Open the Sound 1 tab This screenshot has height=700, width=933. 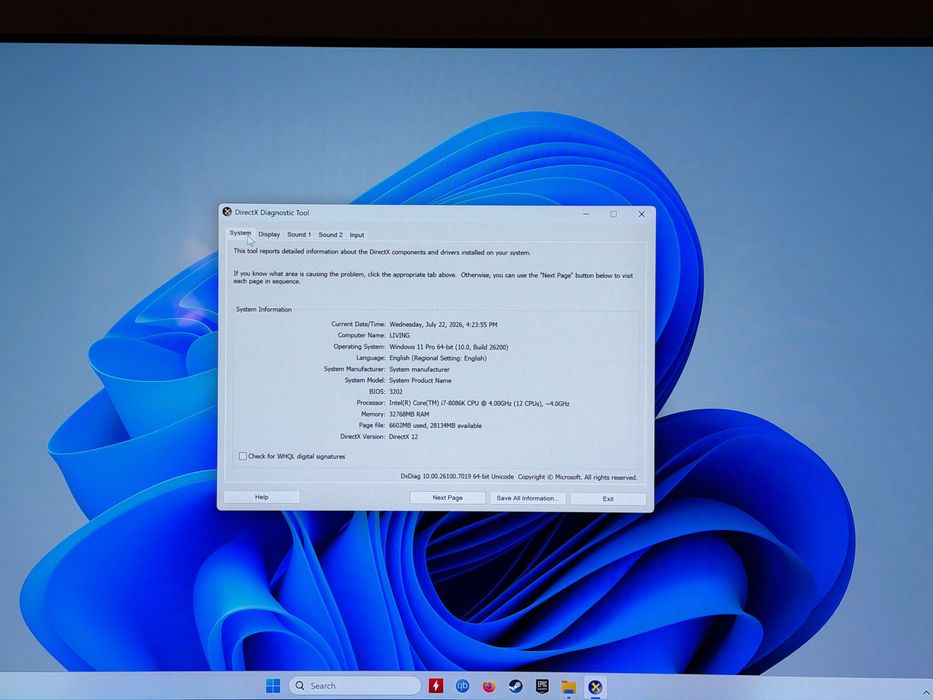point(299,235)
